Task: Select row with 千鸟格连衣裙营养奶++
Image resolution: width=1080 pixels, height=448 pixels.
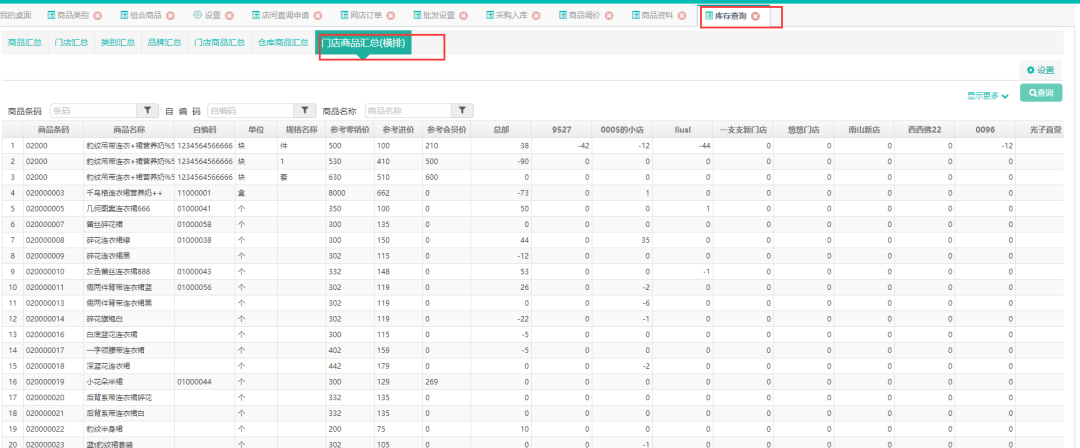Action: (x=123, y=192)
